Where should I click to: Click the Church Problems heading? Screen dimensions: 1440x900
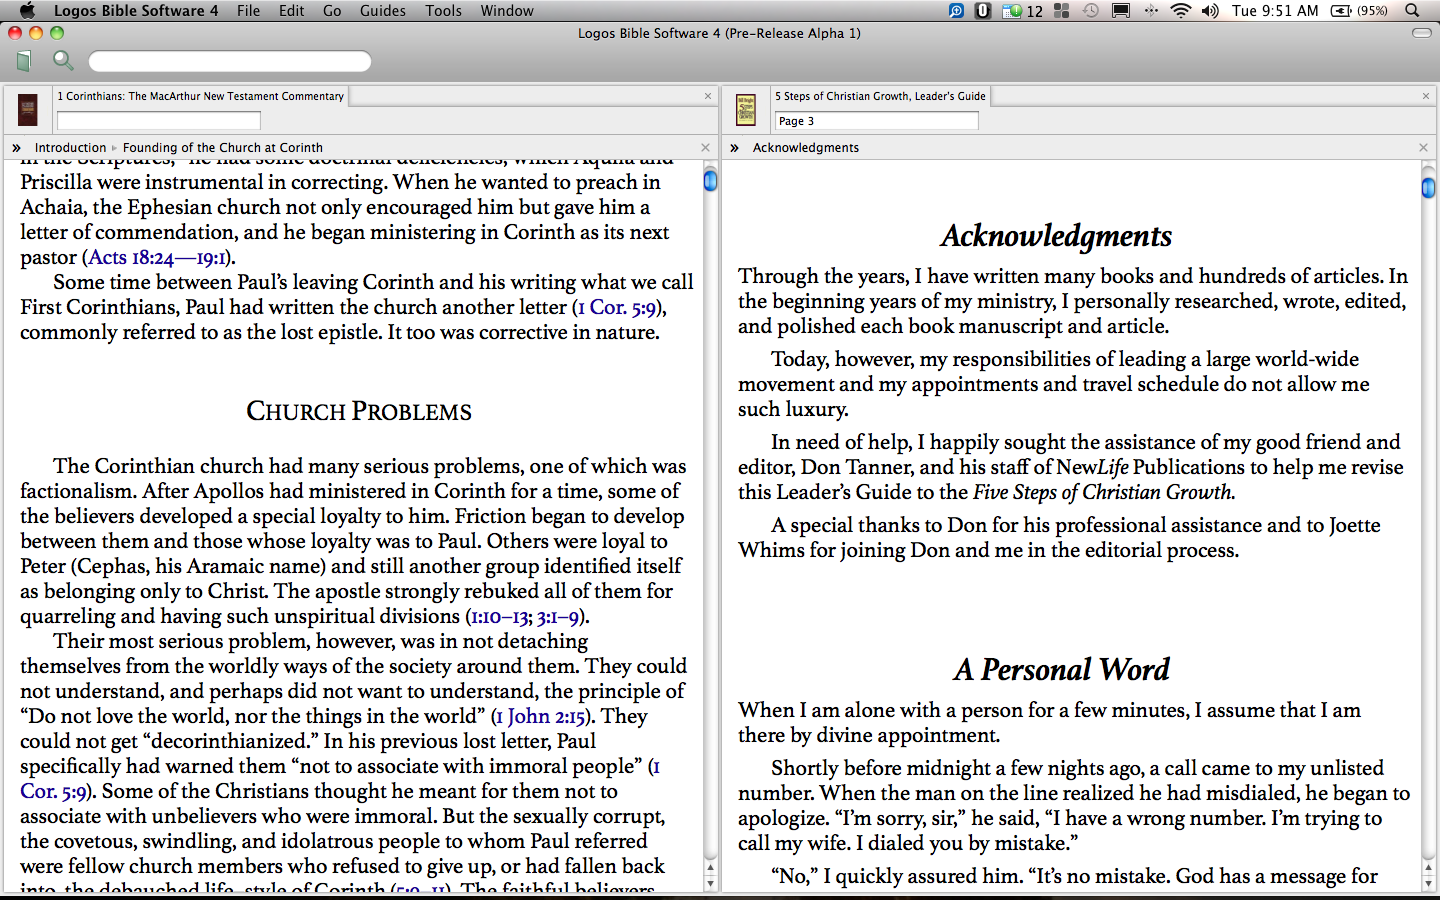click(359, 411)
